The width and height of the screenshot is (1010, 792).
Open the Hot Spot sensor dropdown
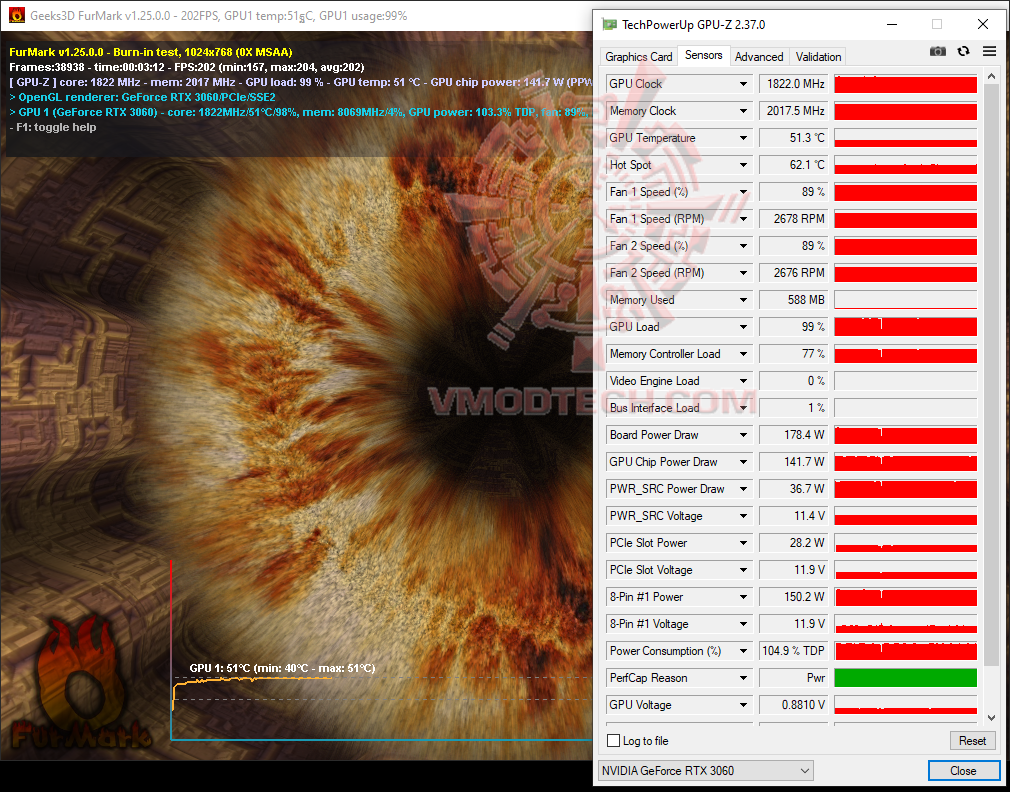pos(743,165)
